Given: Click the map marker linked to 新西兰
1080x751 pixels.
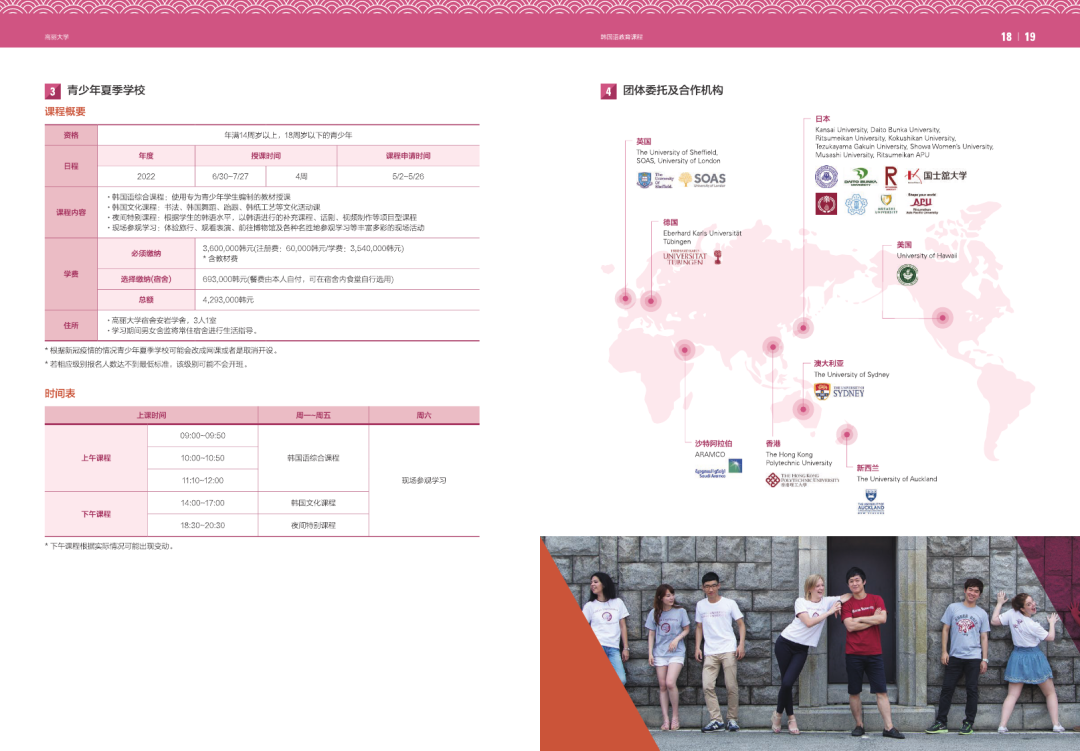Looking at the screenshot, I should click(847, 434).
